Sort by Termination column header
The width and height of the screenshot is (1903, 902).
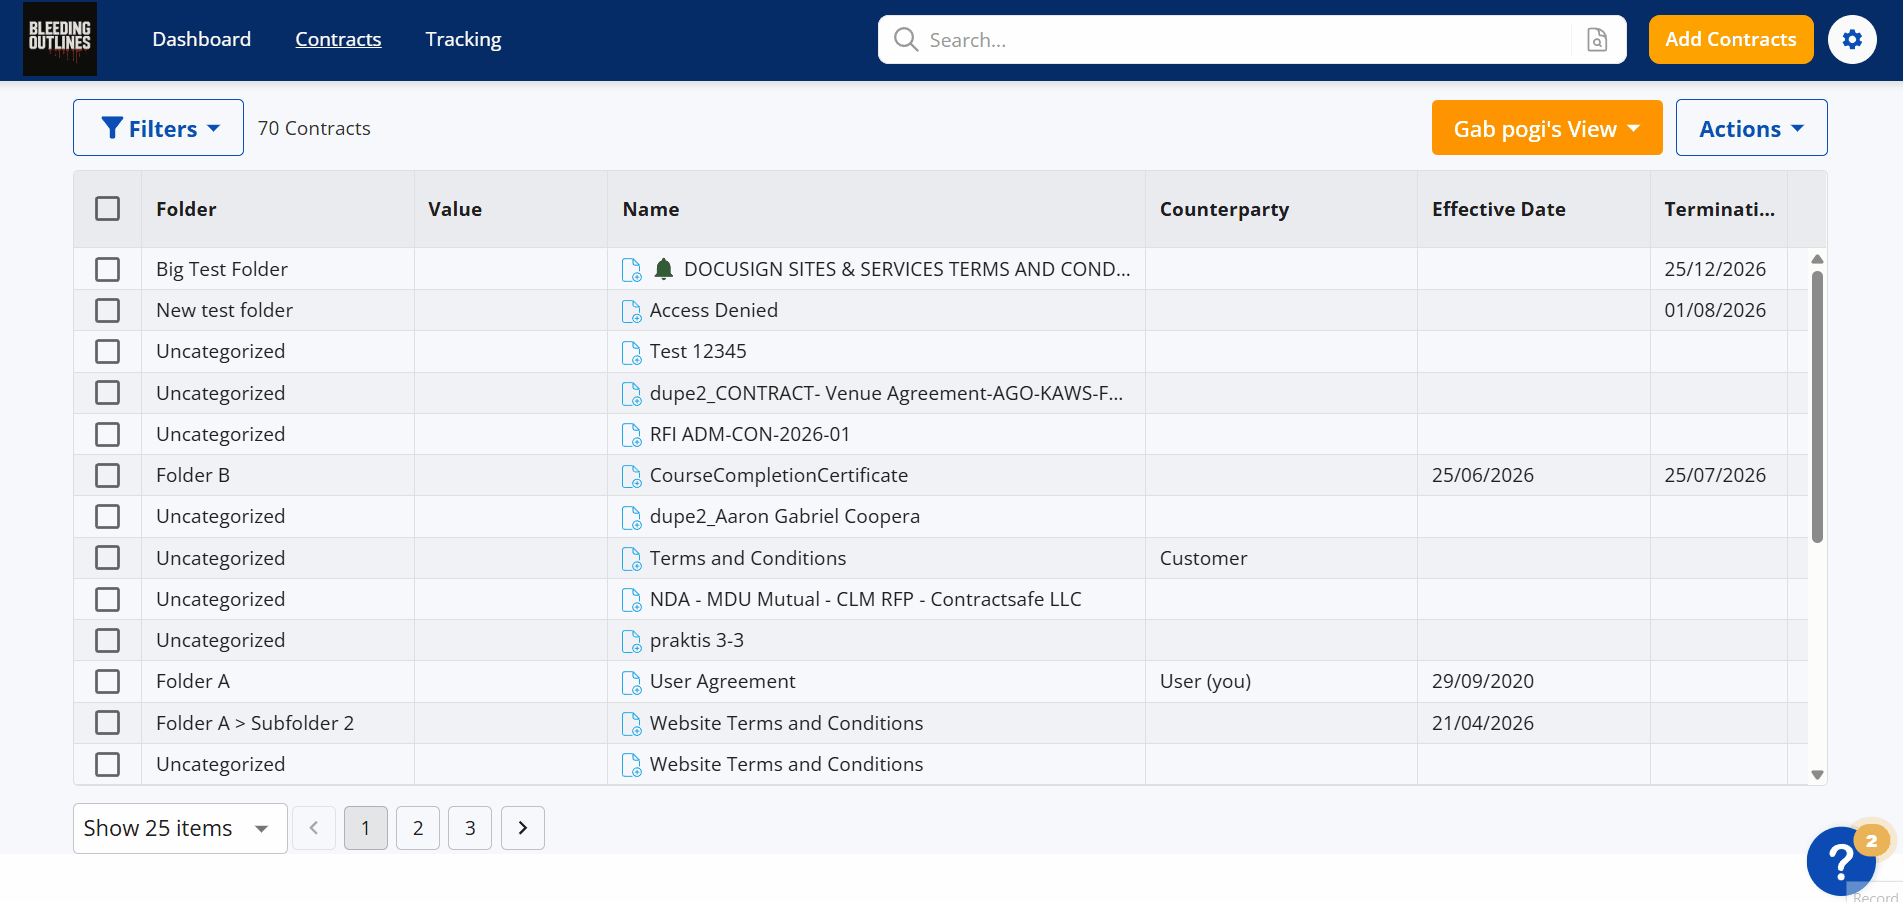click(x=1719, y=209)
